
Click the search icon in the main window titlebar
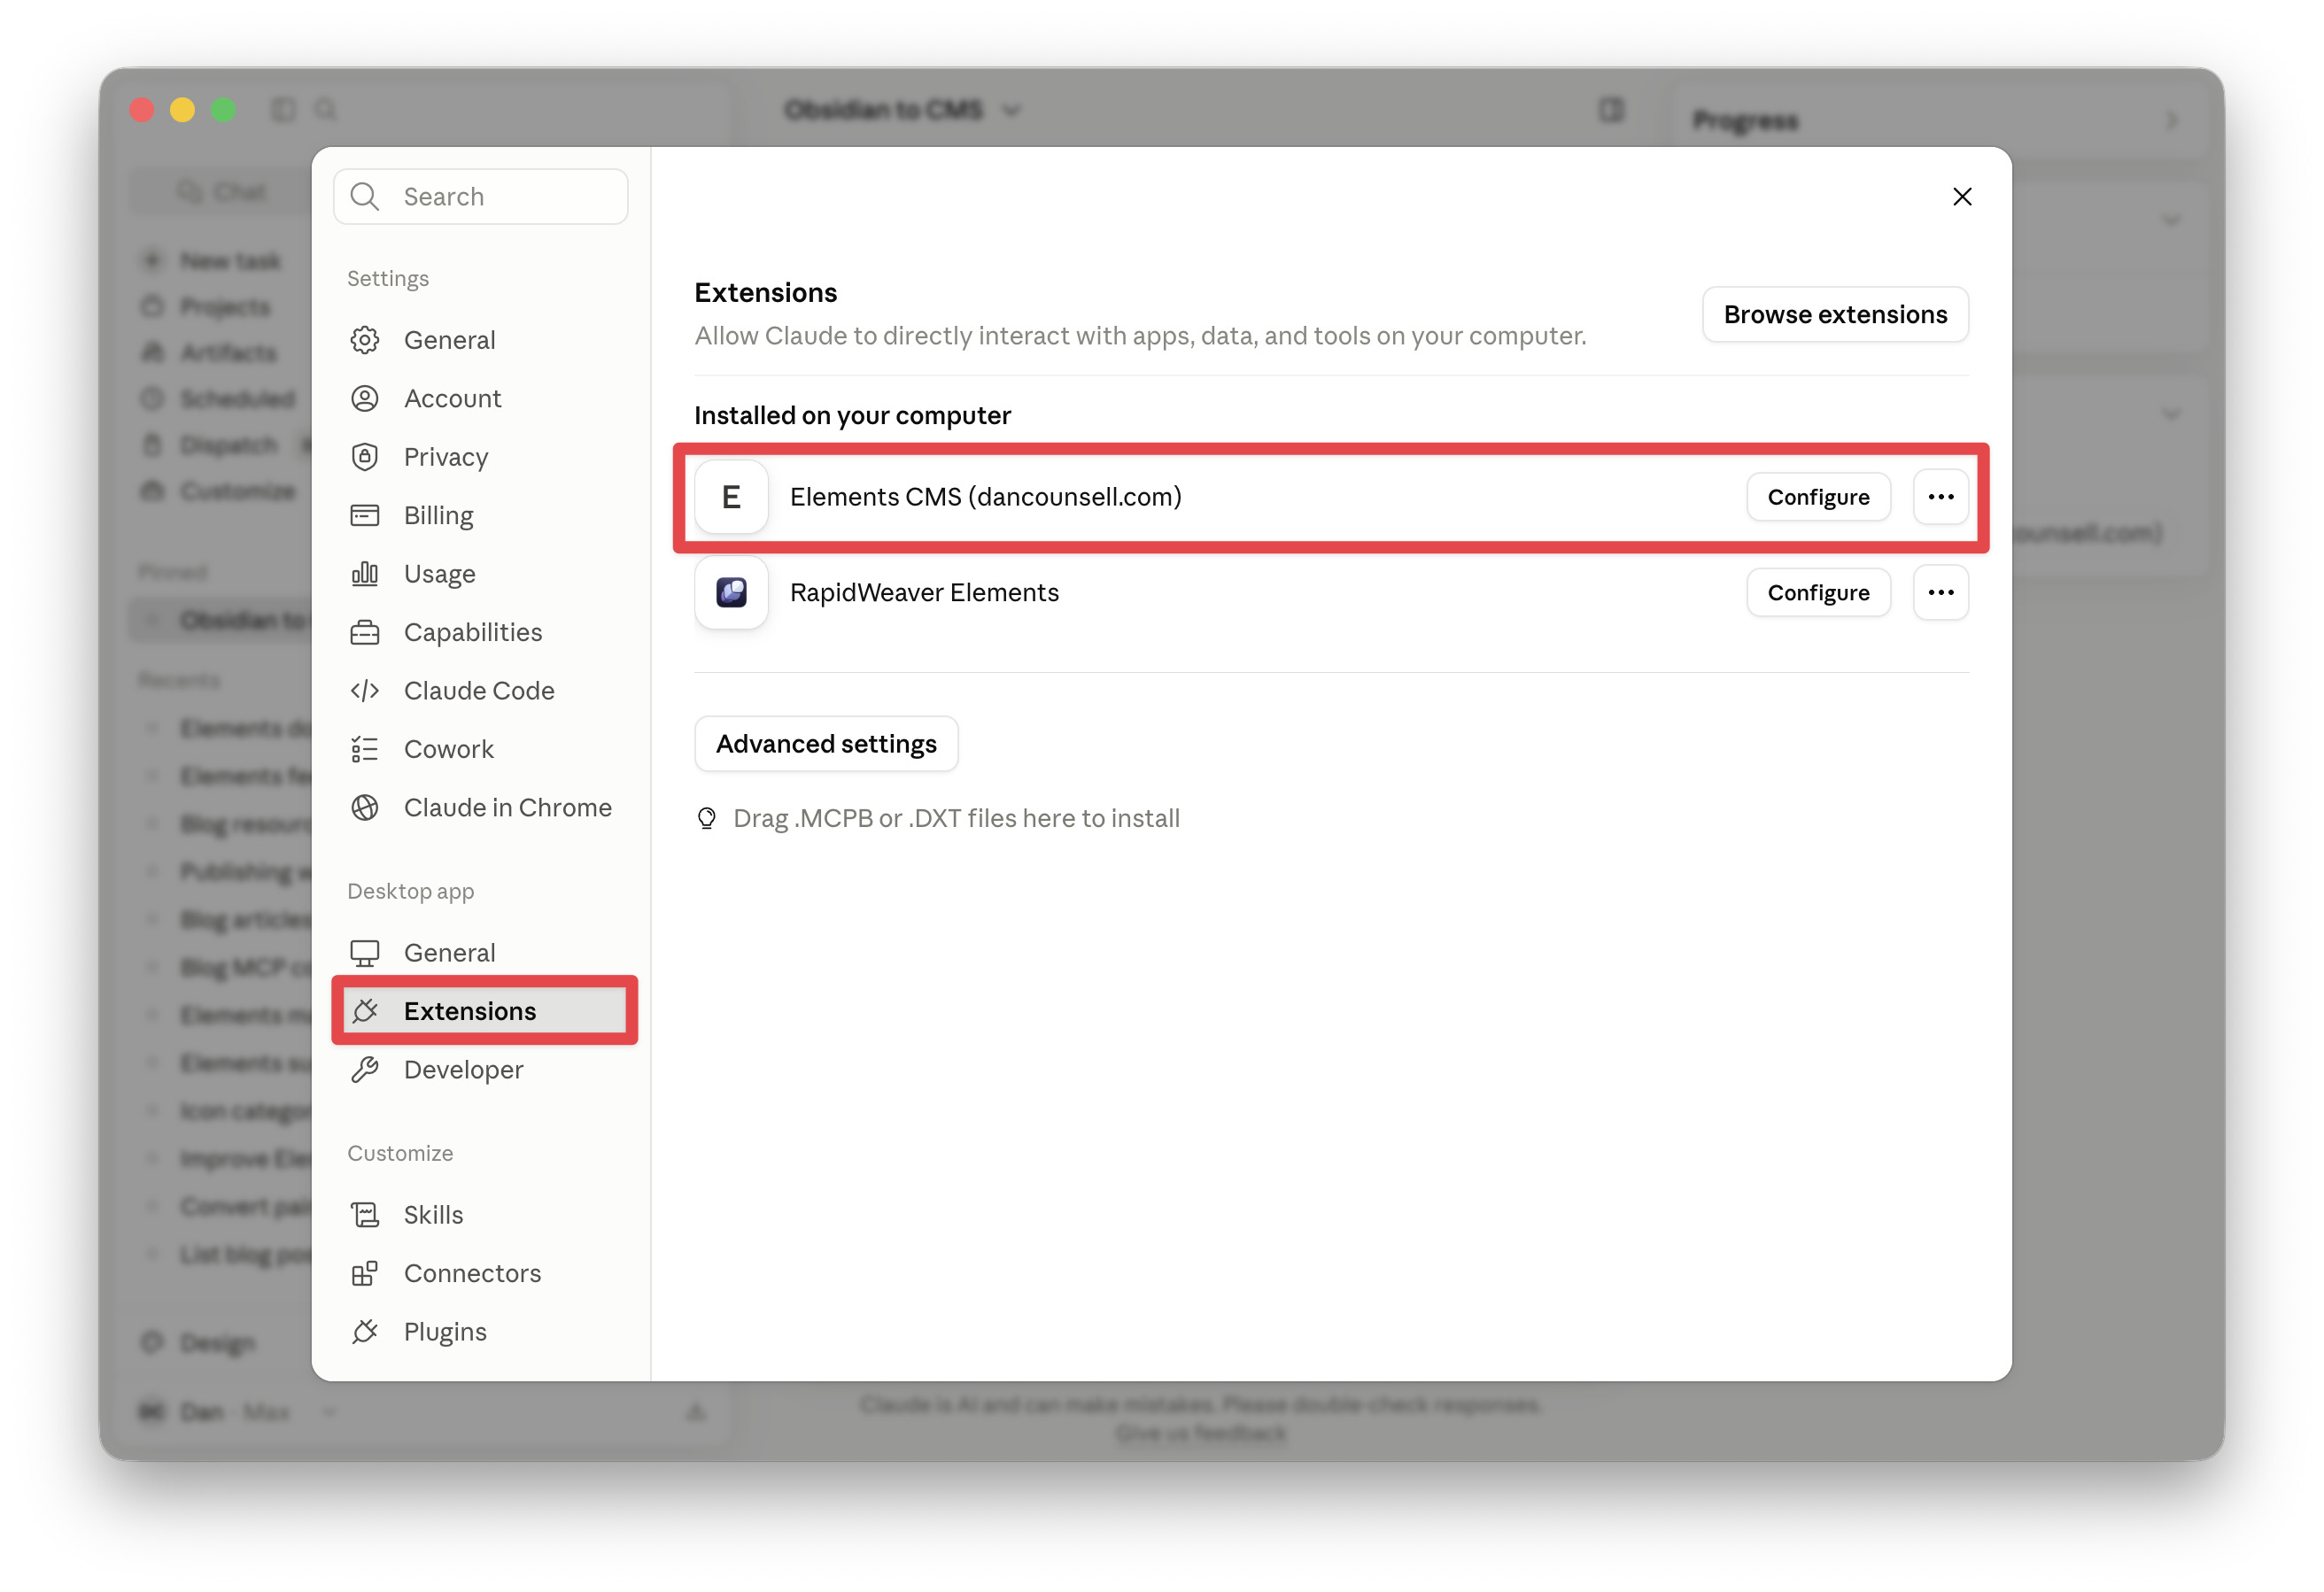[x=326, y=109]
